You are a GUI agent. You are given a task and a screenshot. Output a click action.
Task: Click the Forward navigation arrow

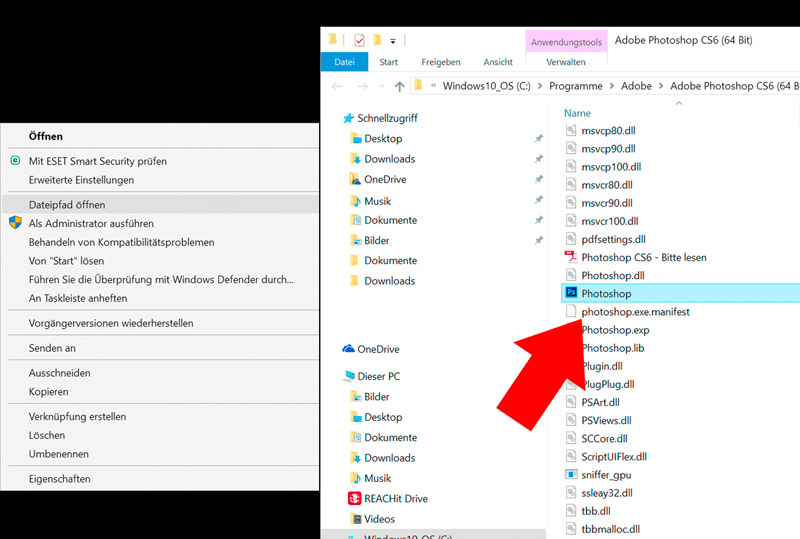[362, 86]
